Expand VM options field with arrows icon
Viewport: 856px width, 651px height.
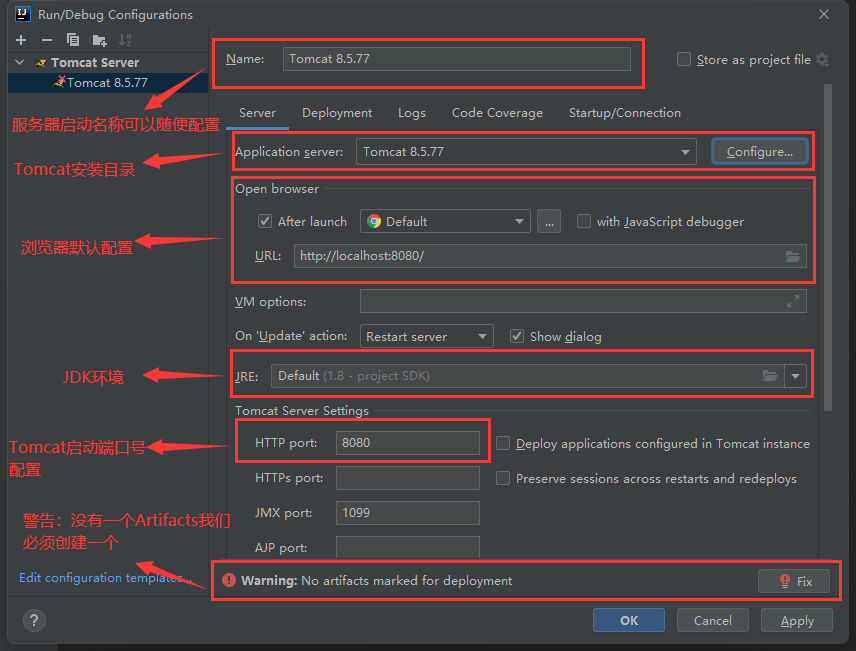pyautogui.click(x=793, y=301)
